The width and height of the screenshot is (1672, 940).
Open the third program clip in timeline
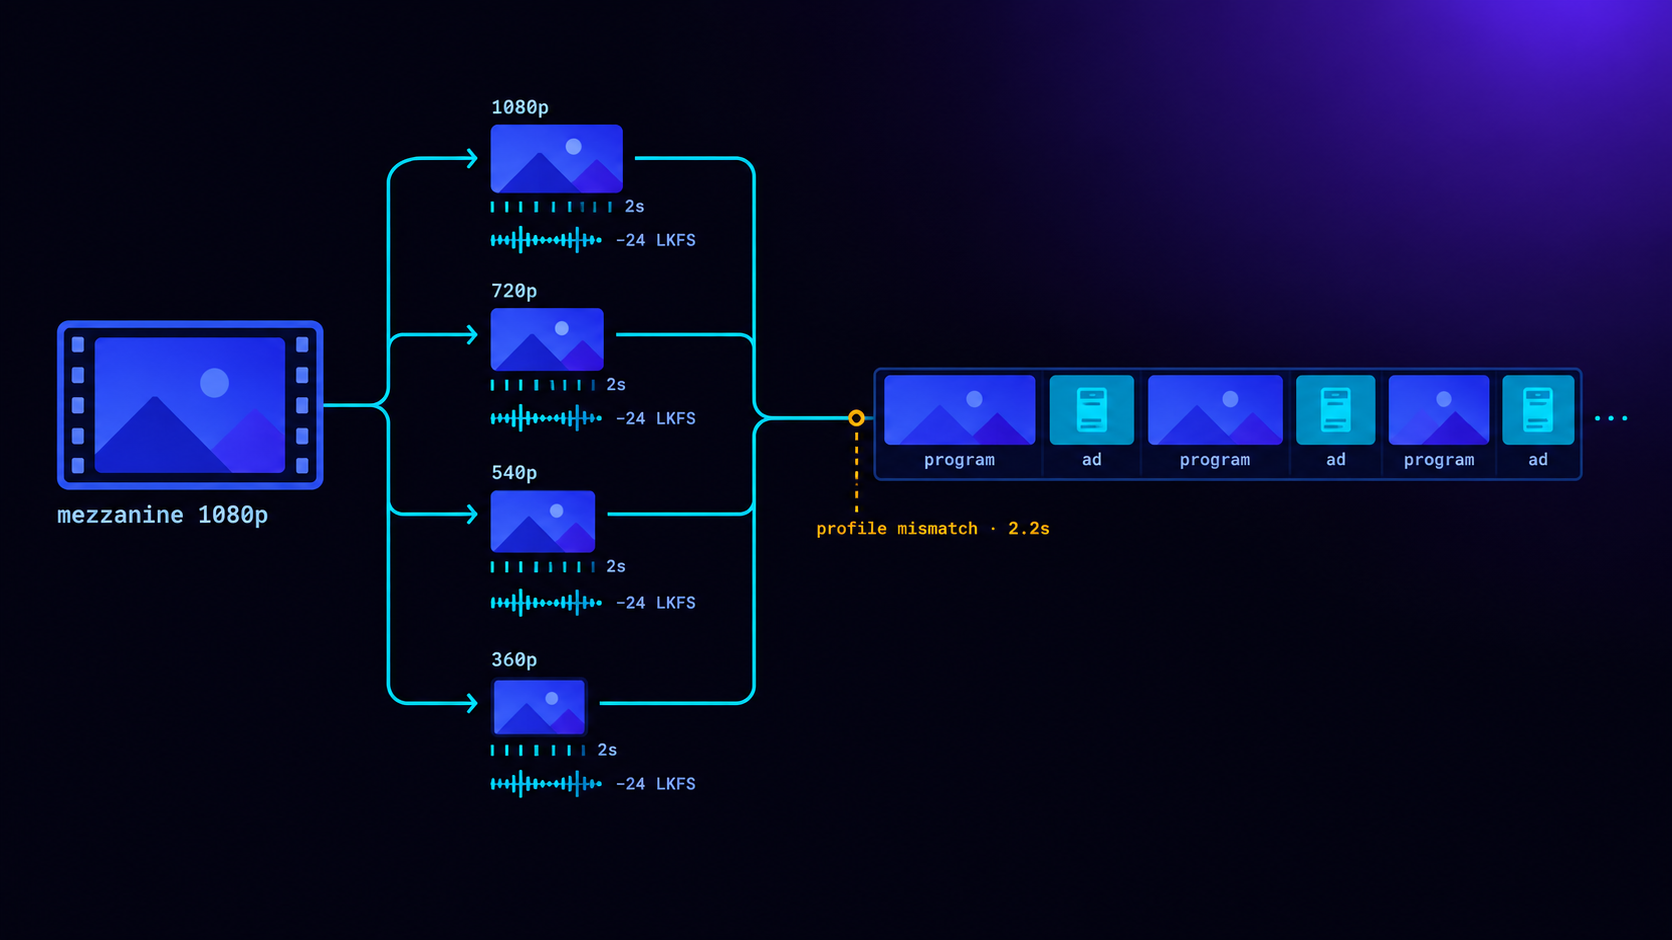point(1439,410)
